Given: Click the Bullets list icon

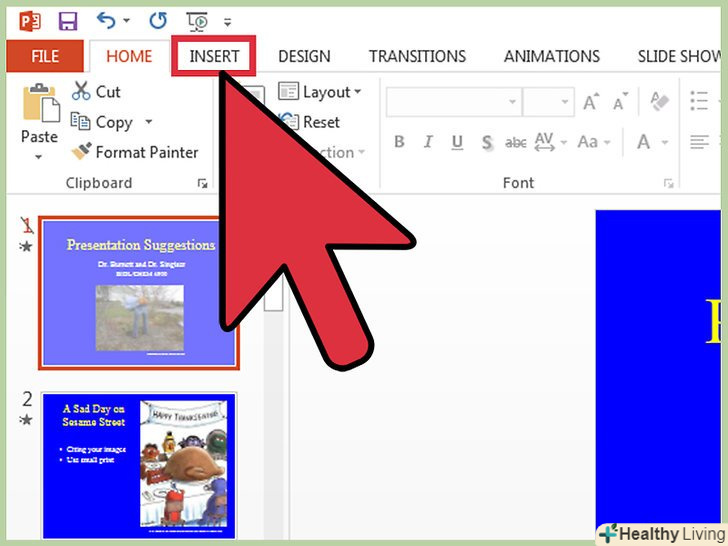Looking at the screenshot, I should (699, 101).
